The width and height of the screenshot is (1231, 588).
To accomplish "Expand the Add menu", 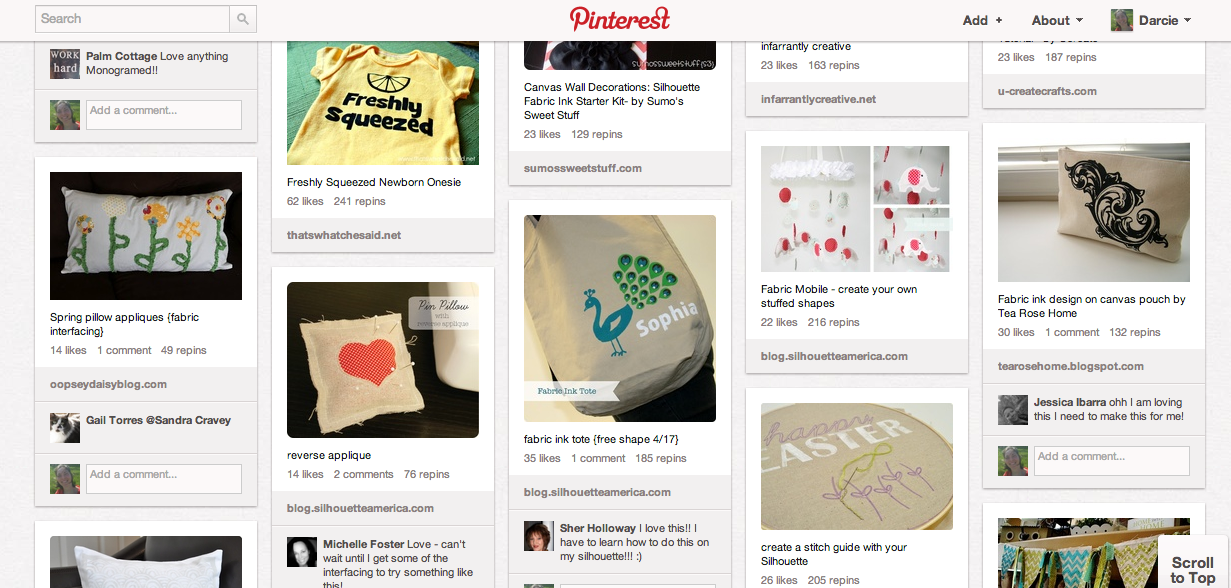I will click(x=982, y=20).
